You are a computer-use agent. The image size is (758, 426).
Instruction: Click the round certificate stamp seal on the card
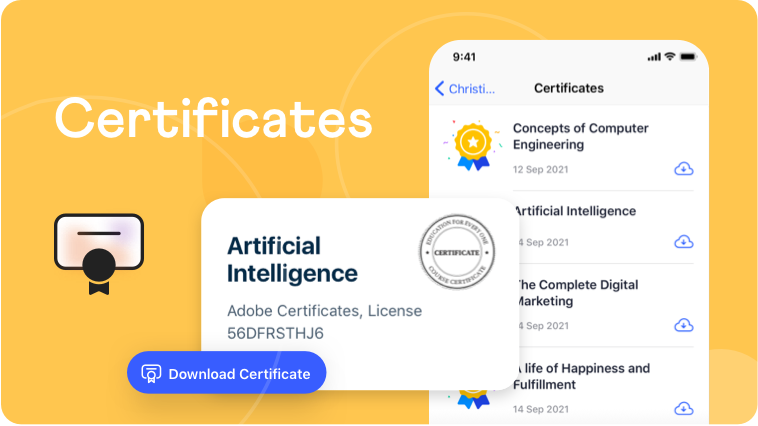[456, 252]
